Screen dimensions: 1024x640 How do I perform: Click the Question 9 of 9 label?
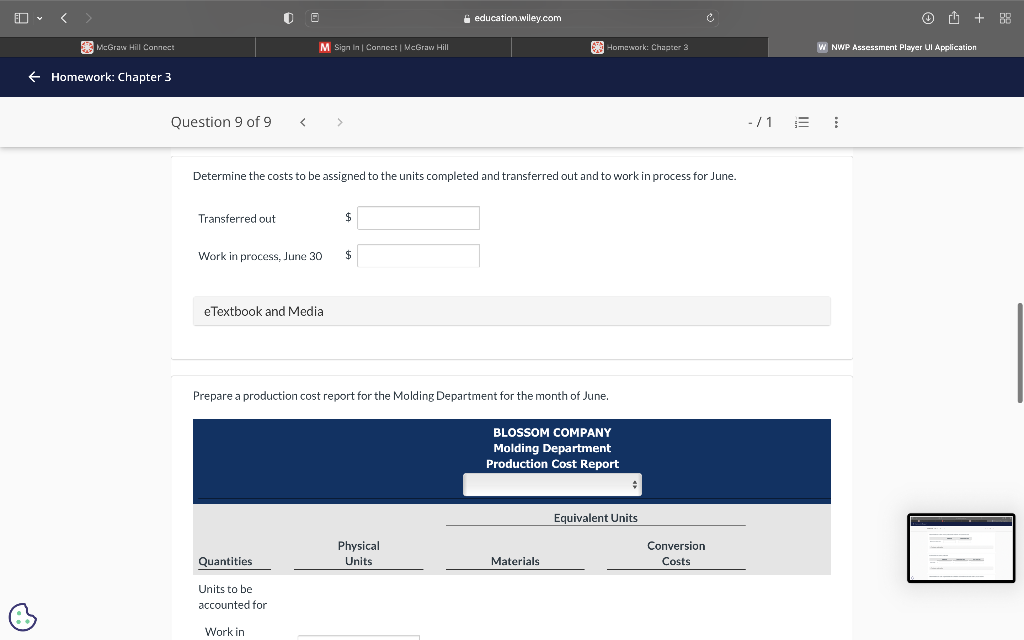221,122
